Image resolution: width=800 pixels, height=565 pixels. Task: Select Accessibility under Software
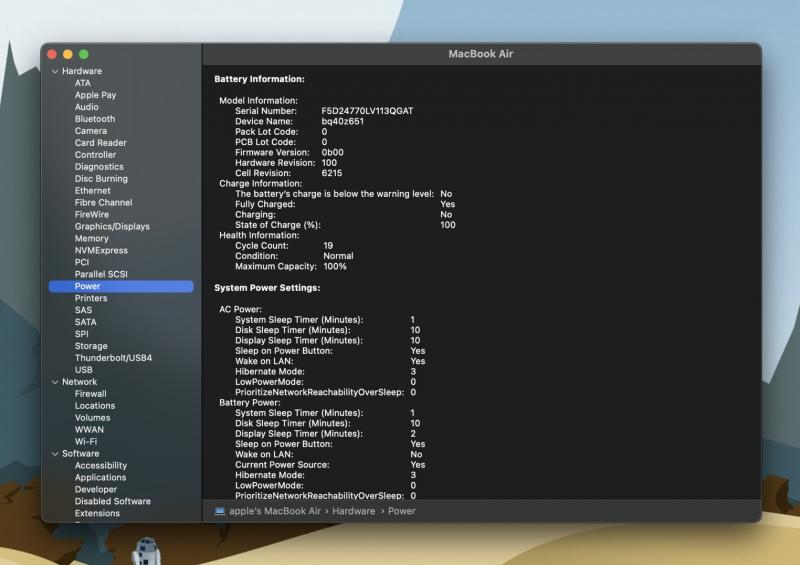pyautogui.click(x=101, y=465)
